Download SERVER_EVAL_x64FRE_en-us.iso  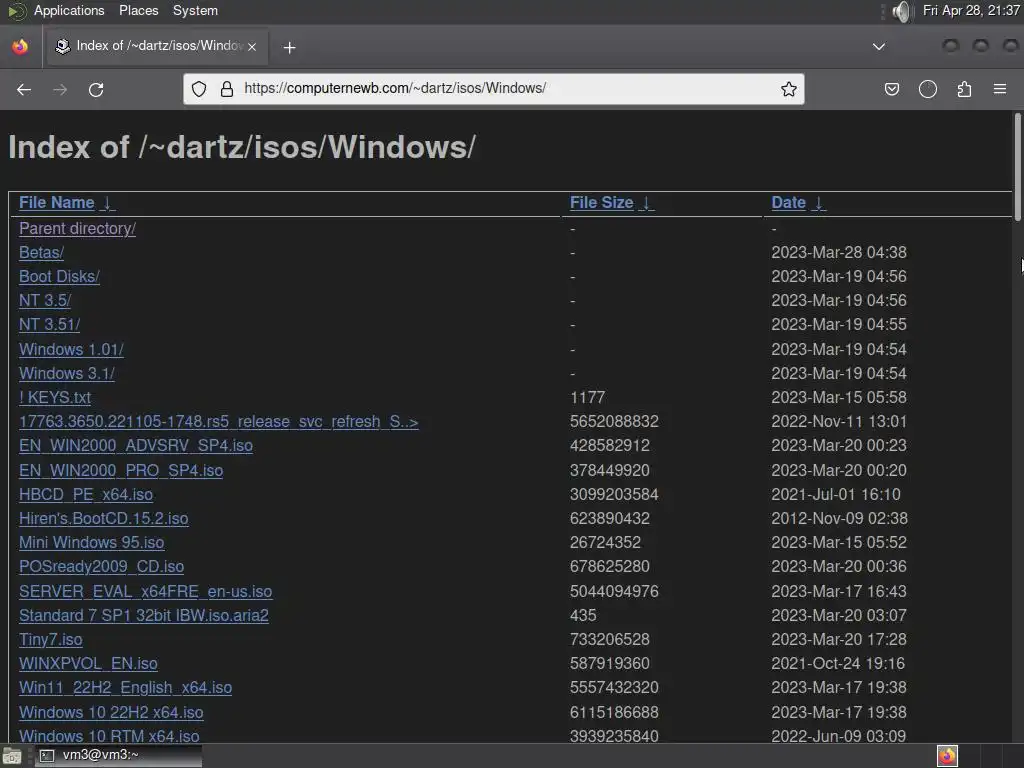pyautogui.click(x=145, y=592)
